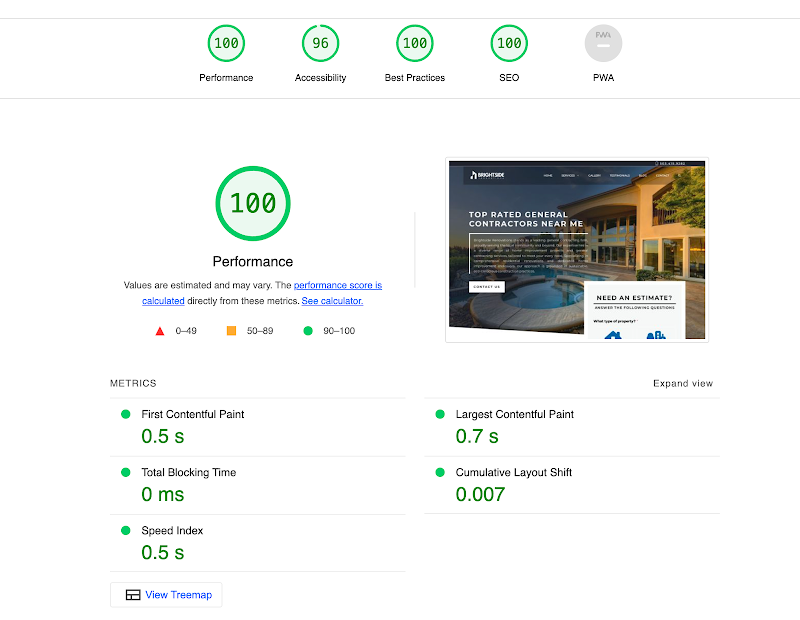This screenshot has height=620, width=800.
Task: Click the SEO gauge showing 100
Action: [x=508, y=43]
